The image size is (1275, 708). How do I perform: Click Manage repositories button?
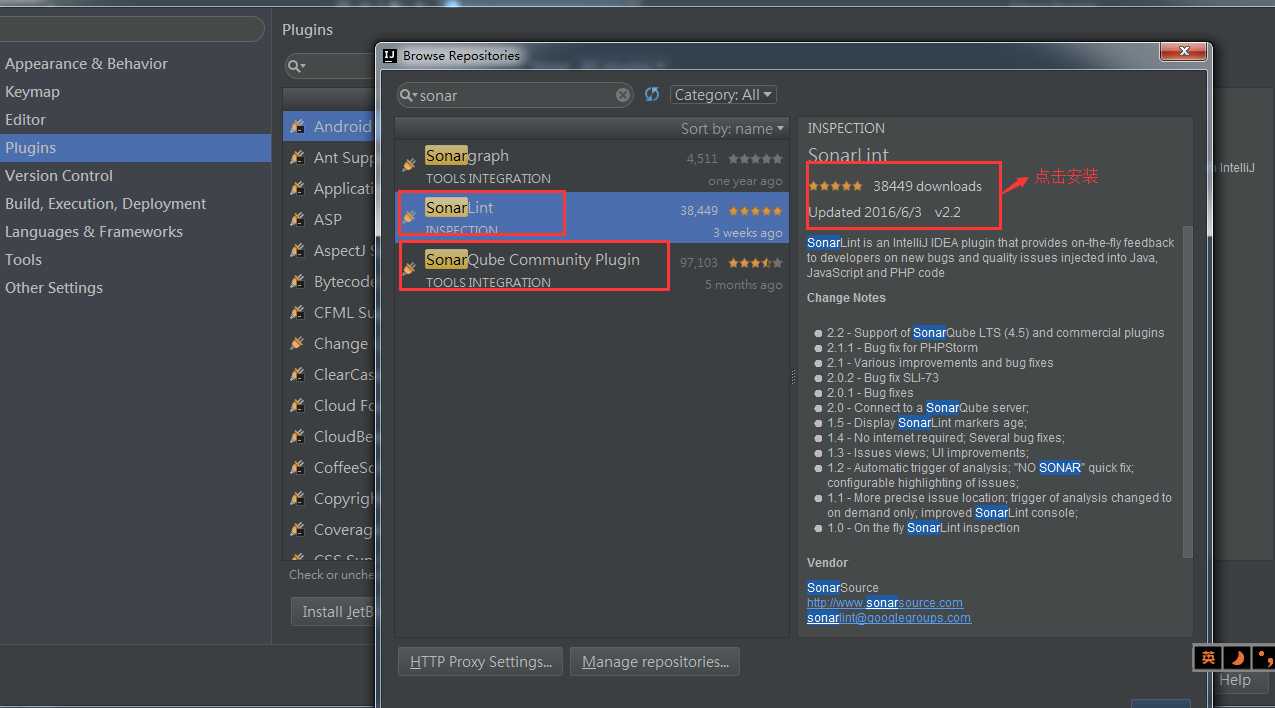click(655, 662)
